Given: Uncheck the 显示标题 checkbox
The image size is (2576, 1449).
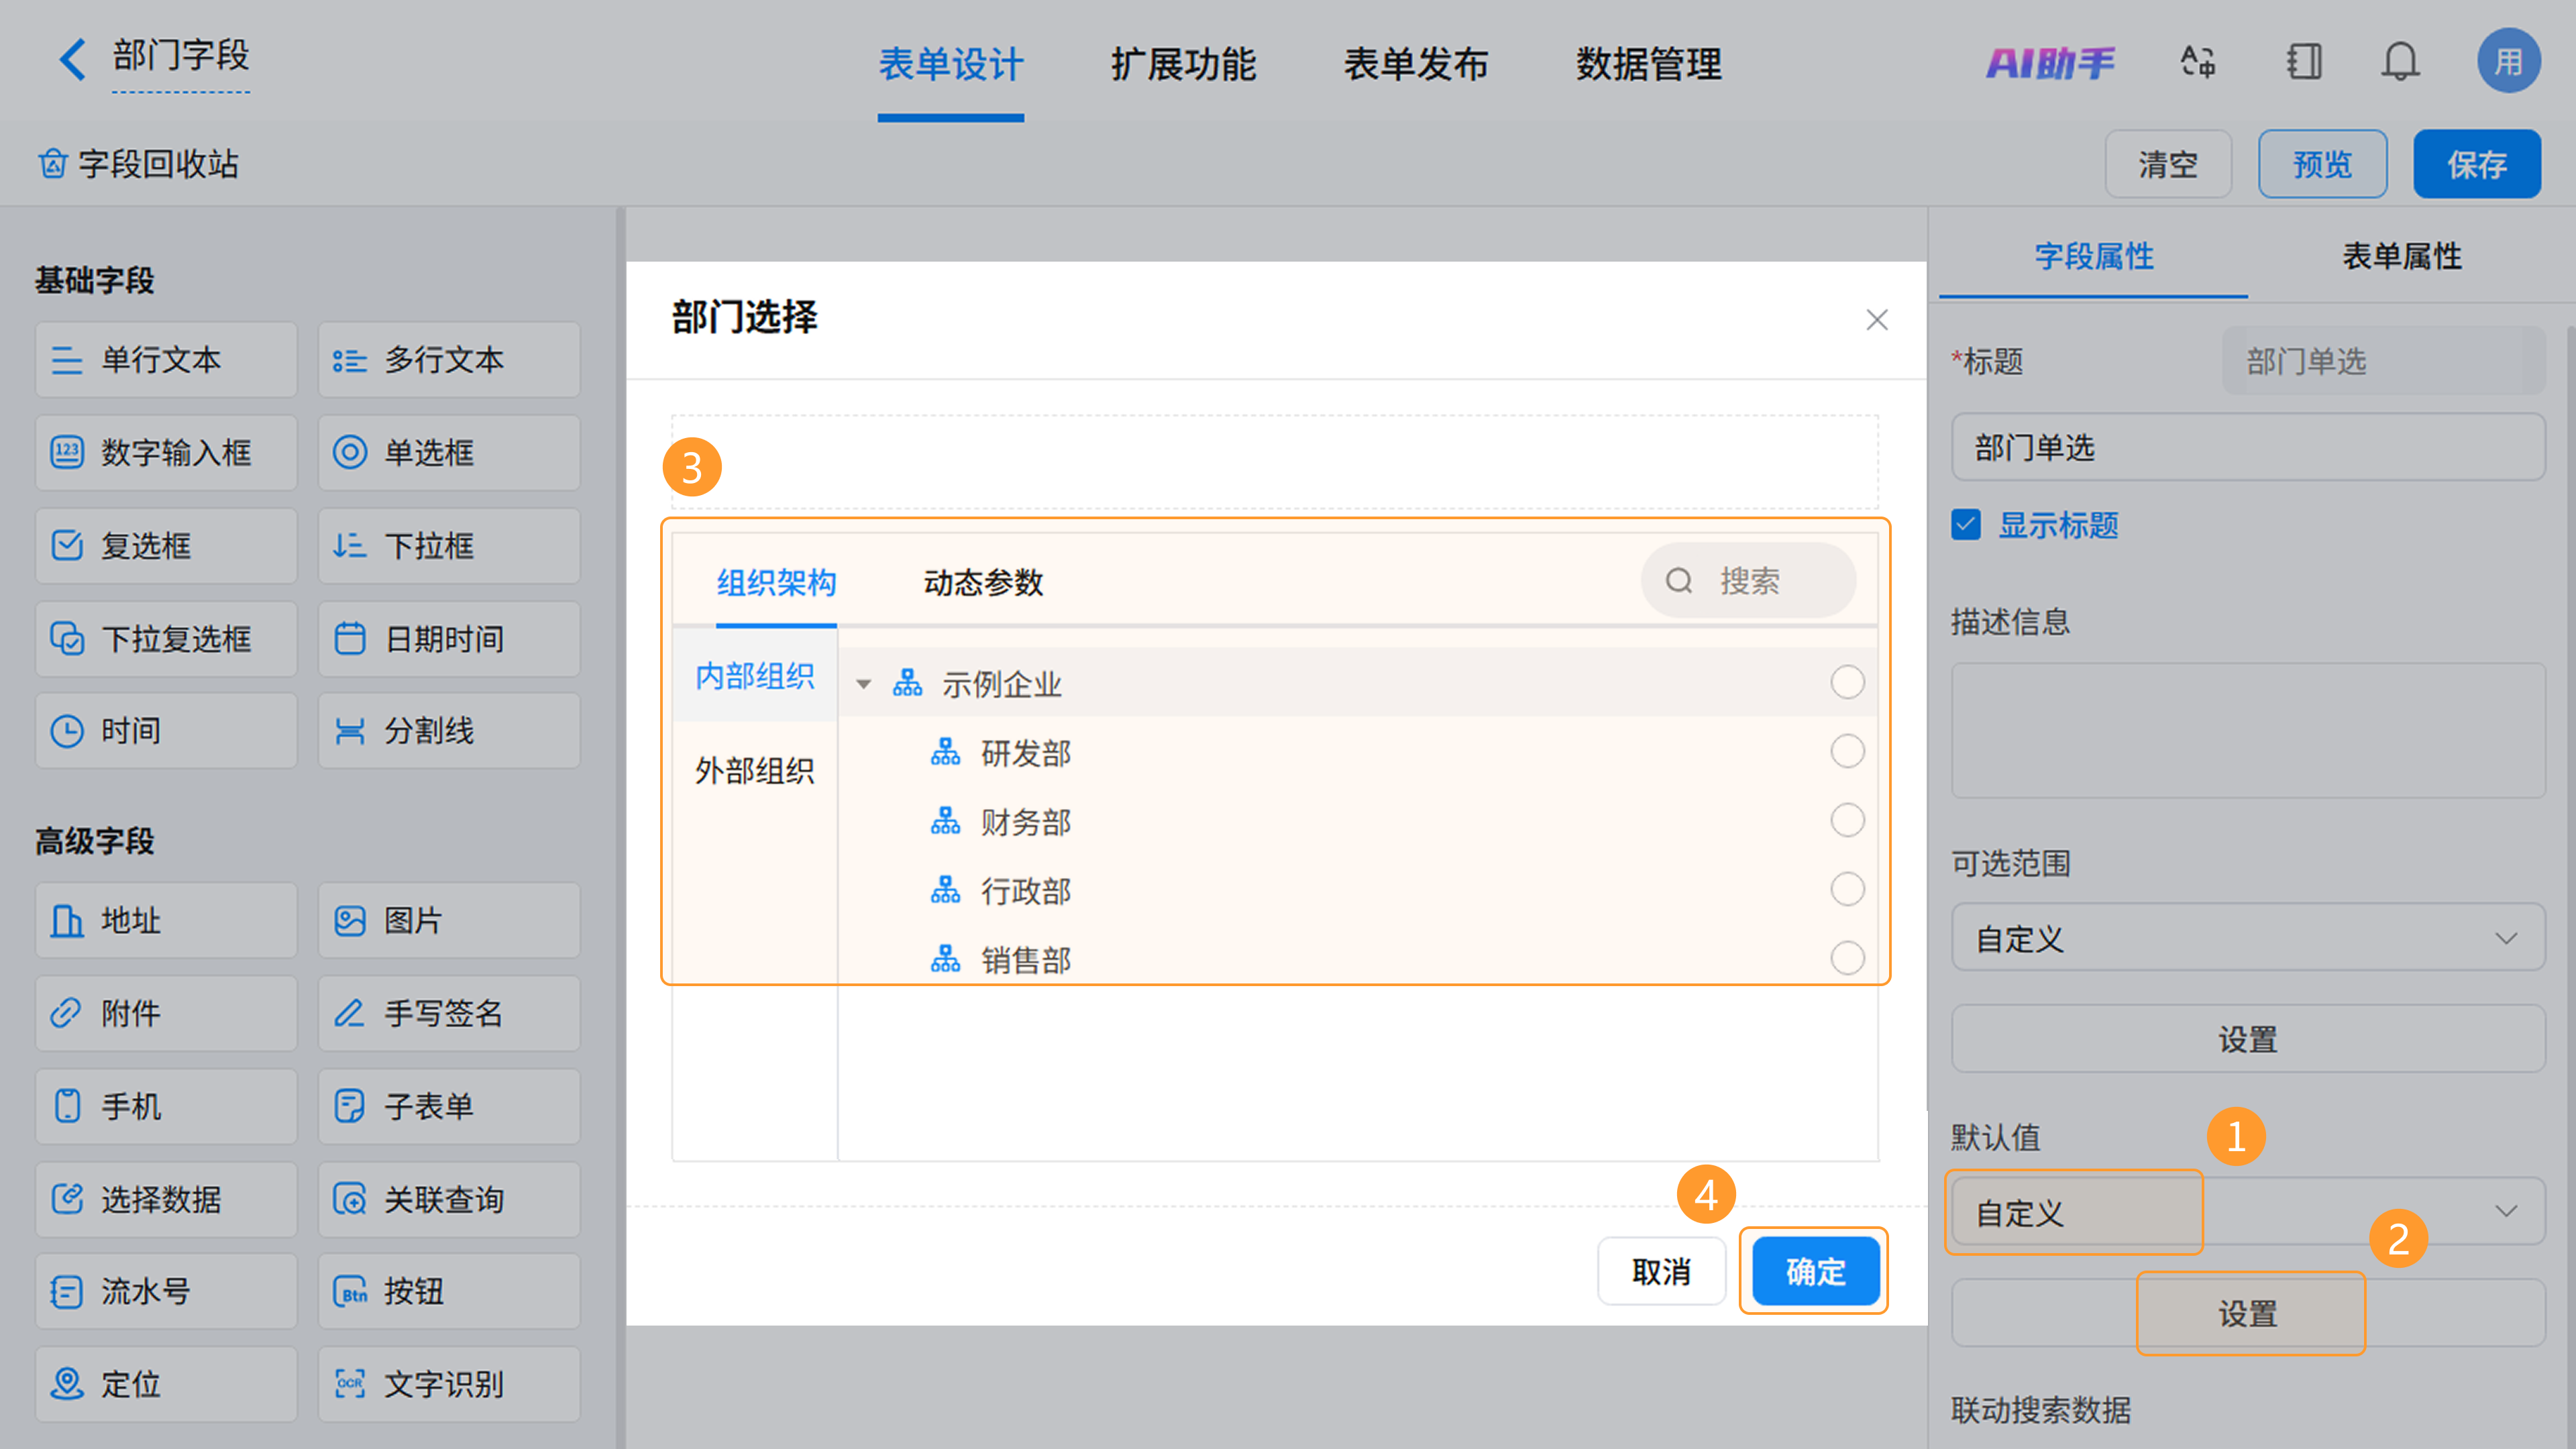Looking at the screenshot, I should pos(1966,525).
